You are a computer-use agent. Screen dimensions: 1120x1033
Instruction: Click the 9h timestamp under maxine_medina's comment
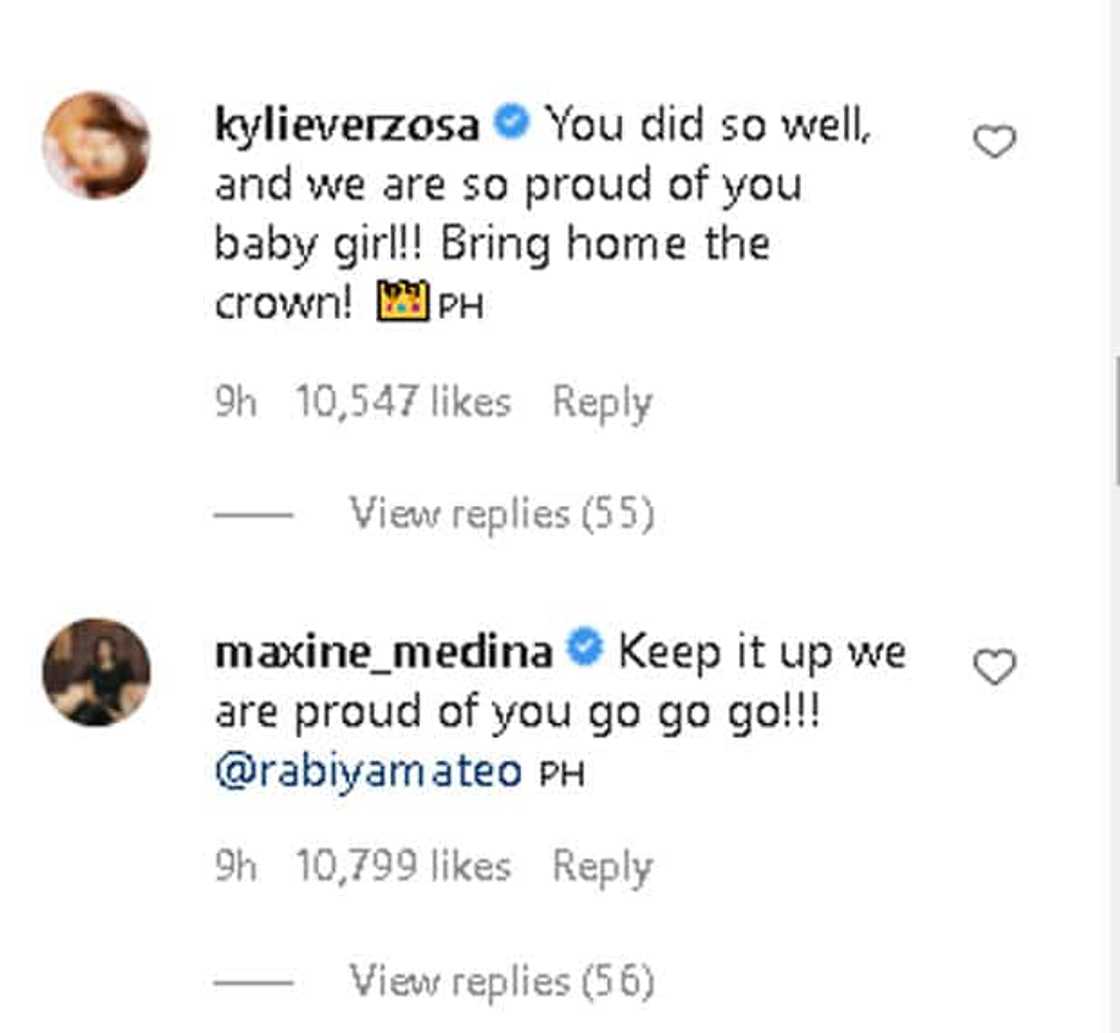(x=236, y=866)
